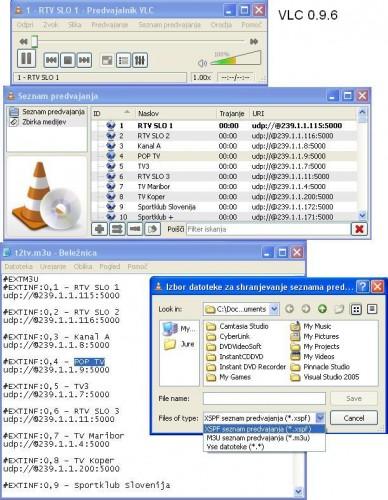
Task: Go to previous playlist item
Action: pyautogui.click(x=51, y=60)
